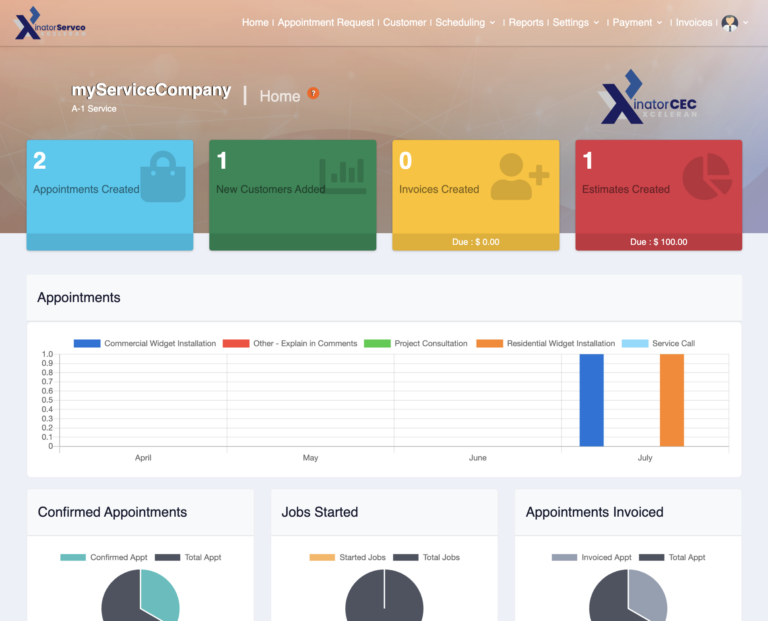Screen dimensions: 768x621
Task: Toggle Total Jobs legend item
Action: pos(427,557)
